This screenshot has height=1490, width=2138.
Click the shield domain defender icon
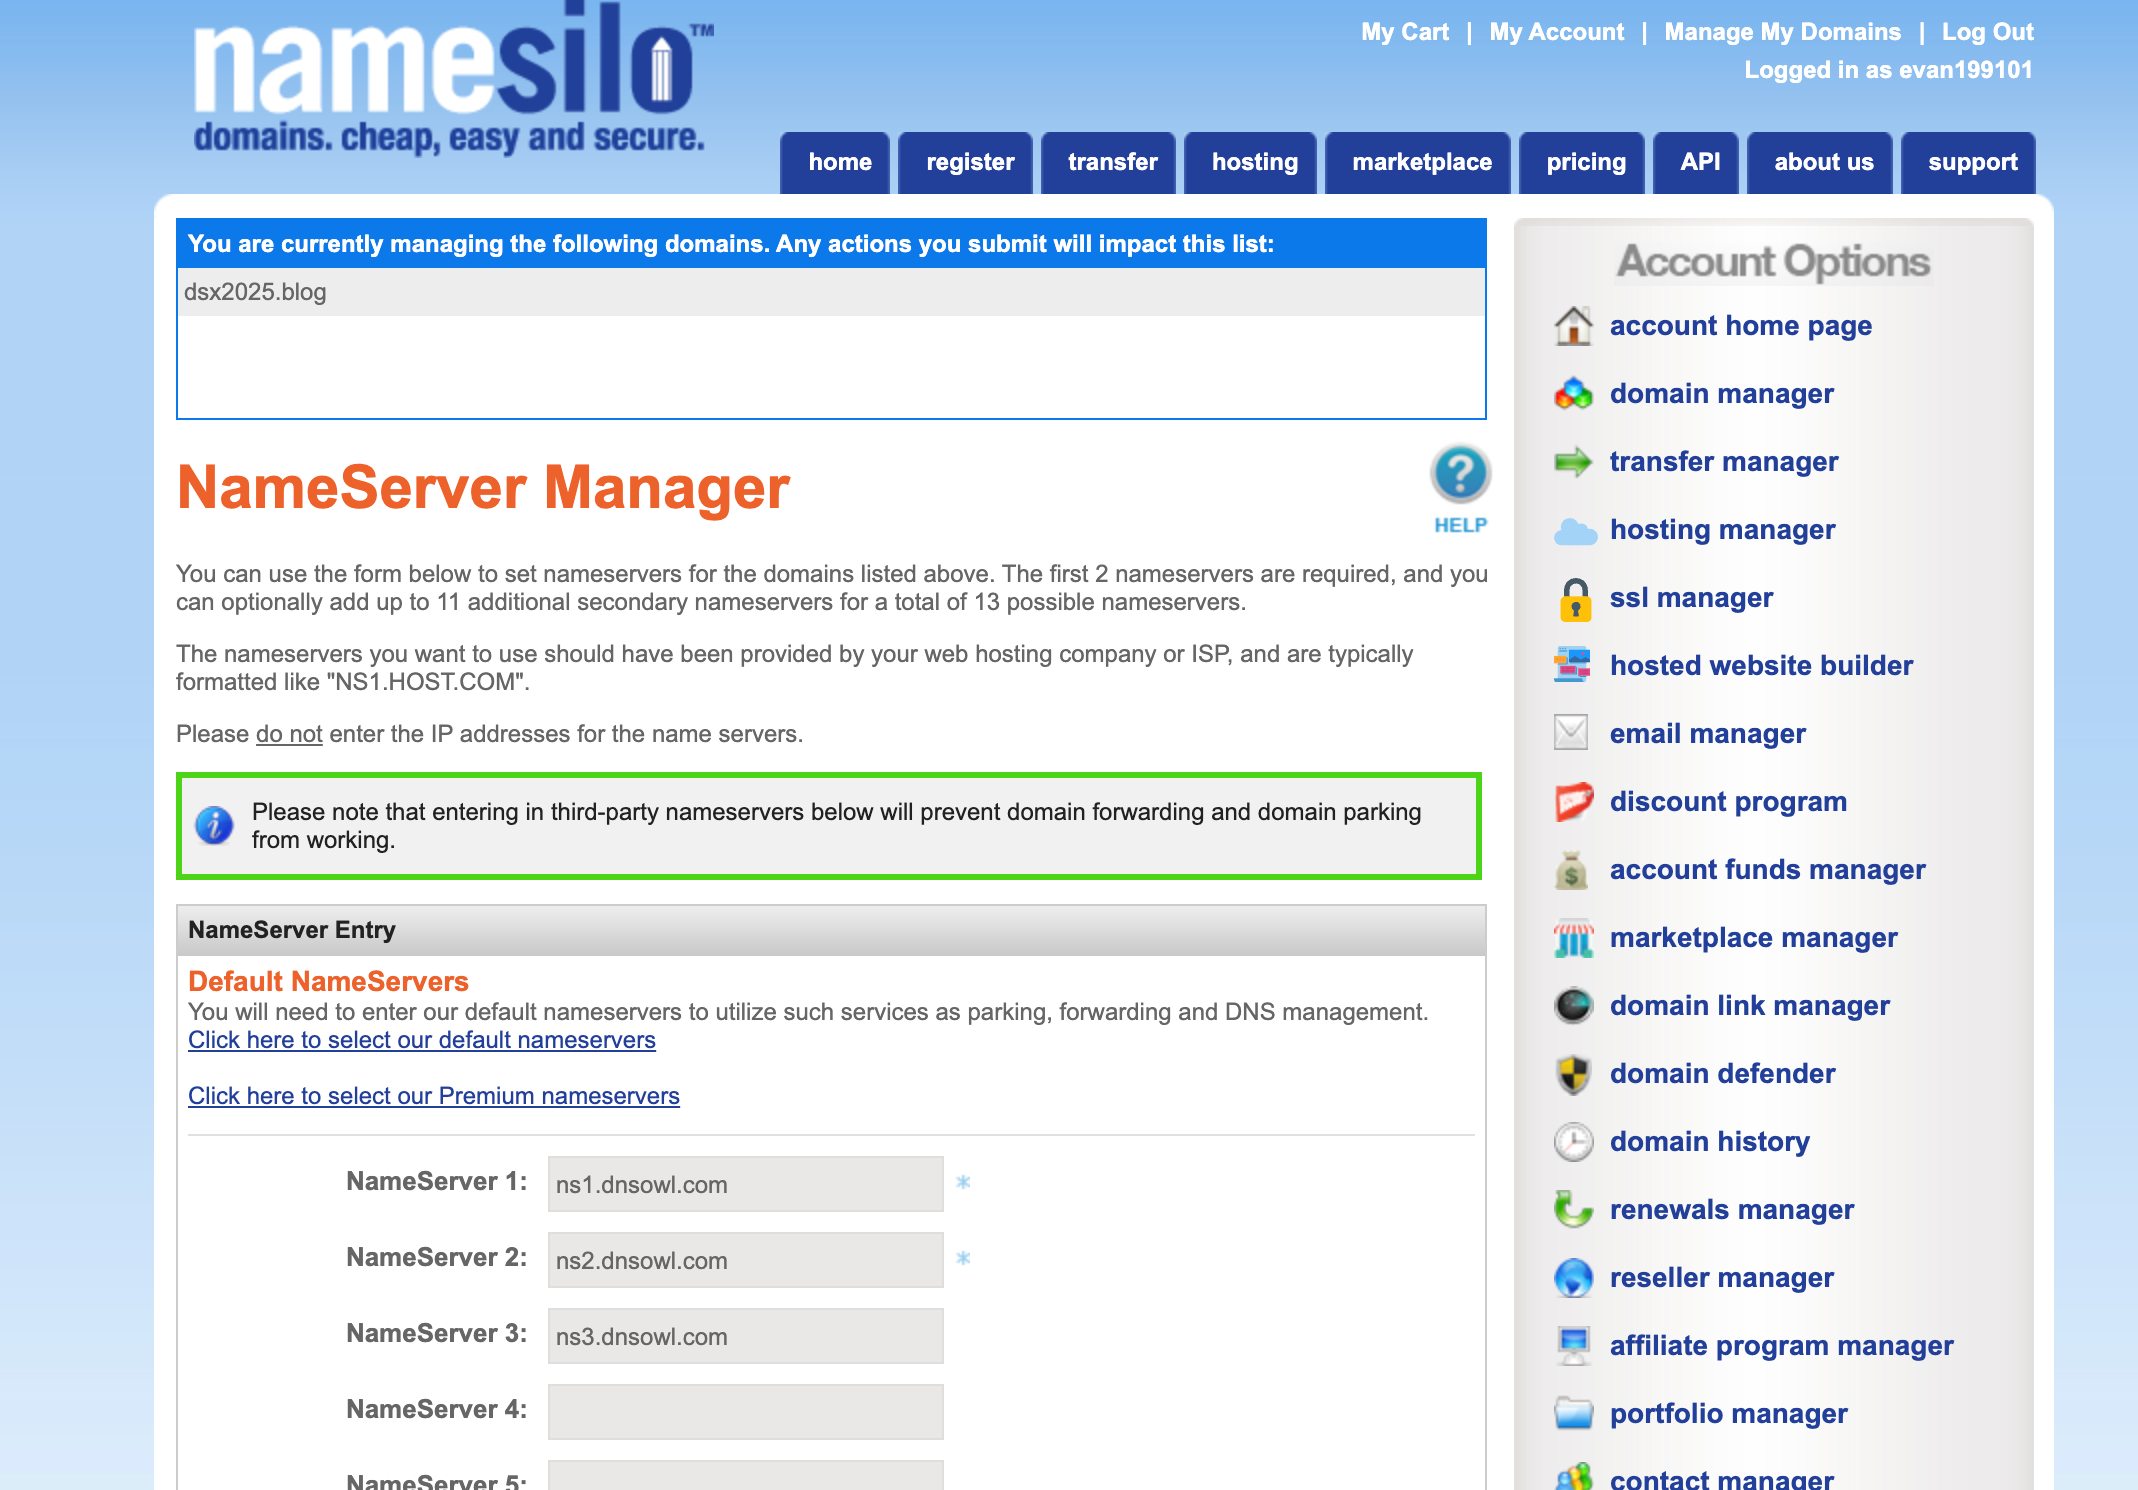click(1573, 1074)
